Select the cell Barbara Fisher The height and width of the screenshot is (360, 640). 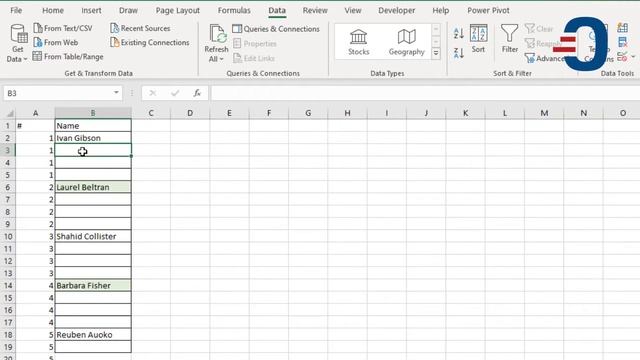pyautogui.click(x=93, y=286)
